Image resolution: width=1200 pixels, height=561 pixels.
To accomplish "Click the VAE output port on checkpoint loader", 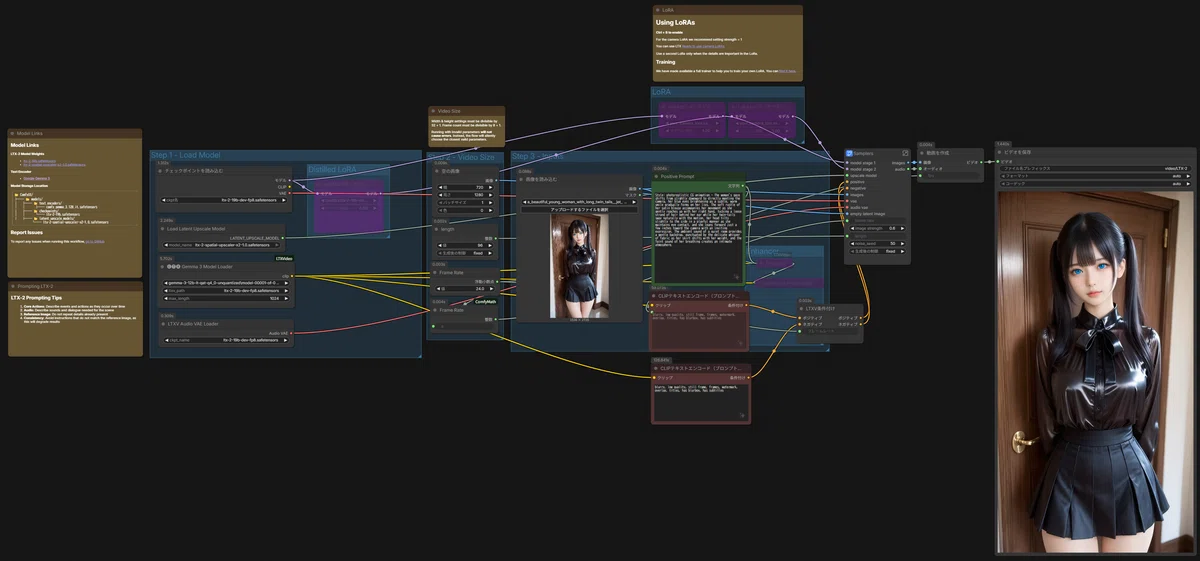I will tap(290, 192).
